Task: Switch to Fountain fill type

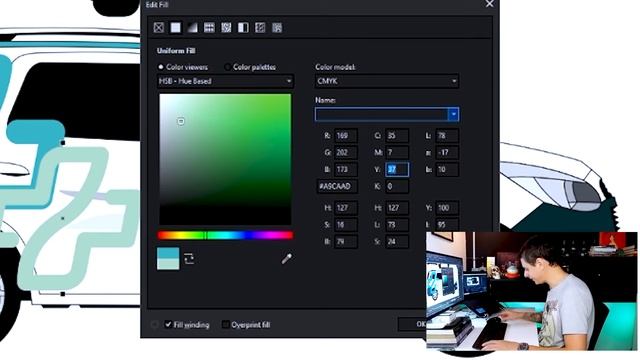Action: click(192, 27)
